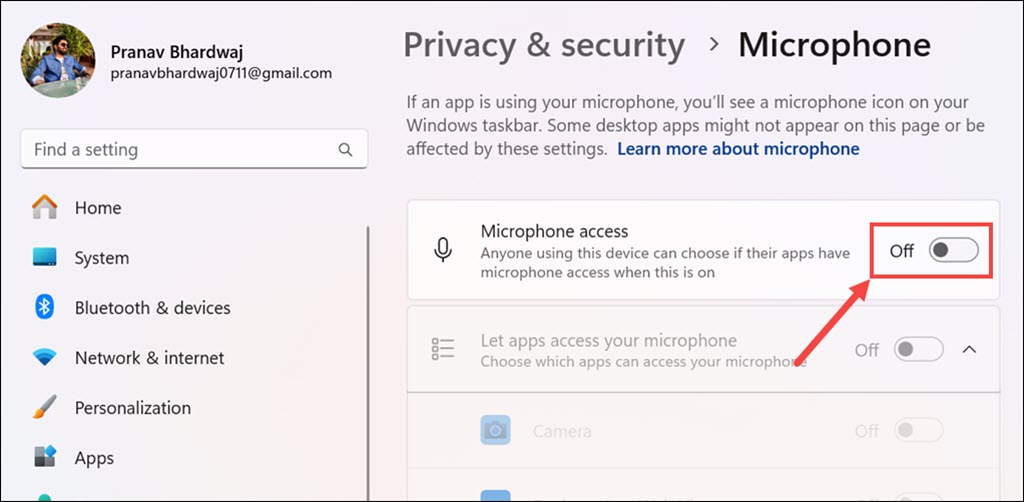Open the Bluetooth & devices settings page

coord(152,308)
